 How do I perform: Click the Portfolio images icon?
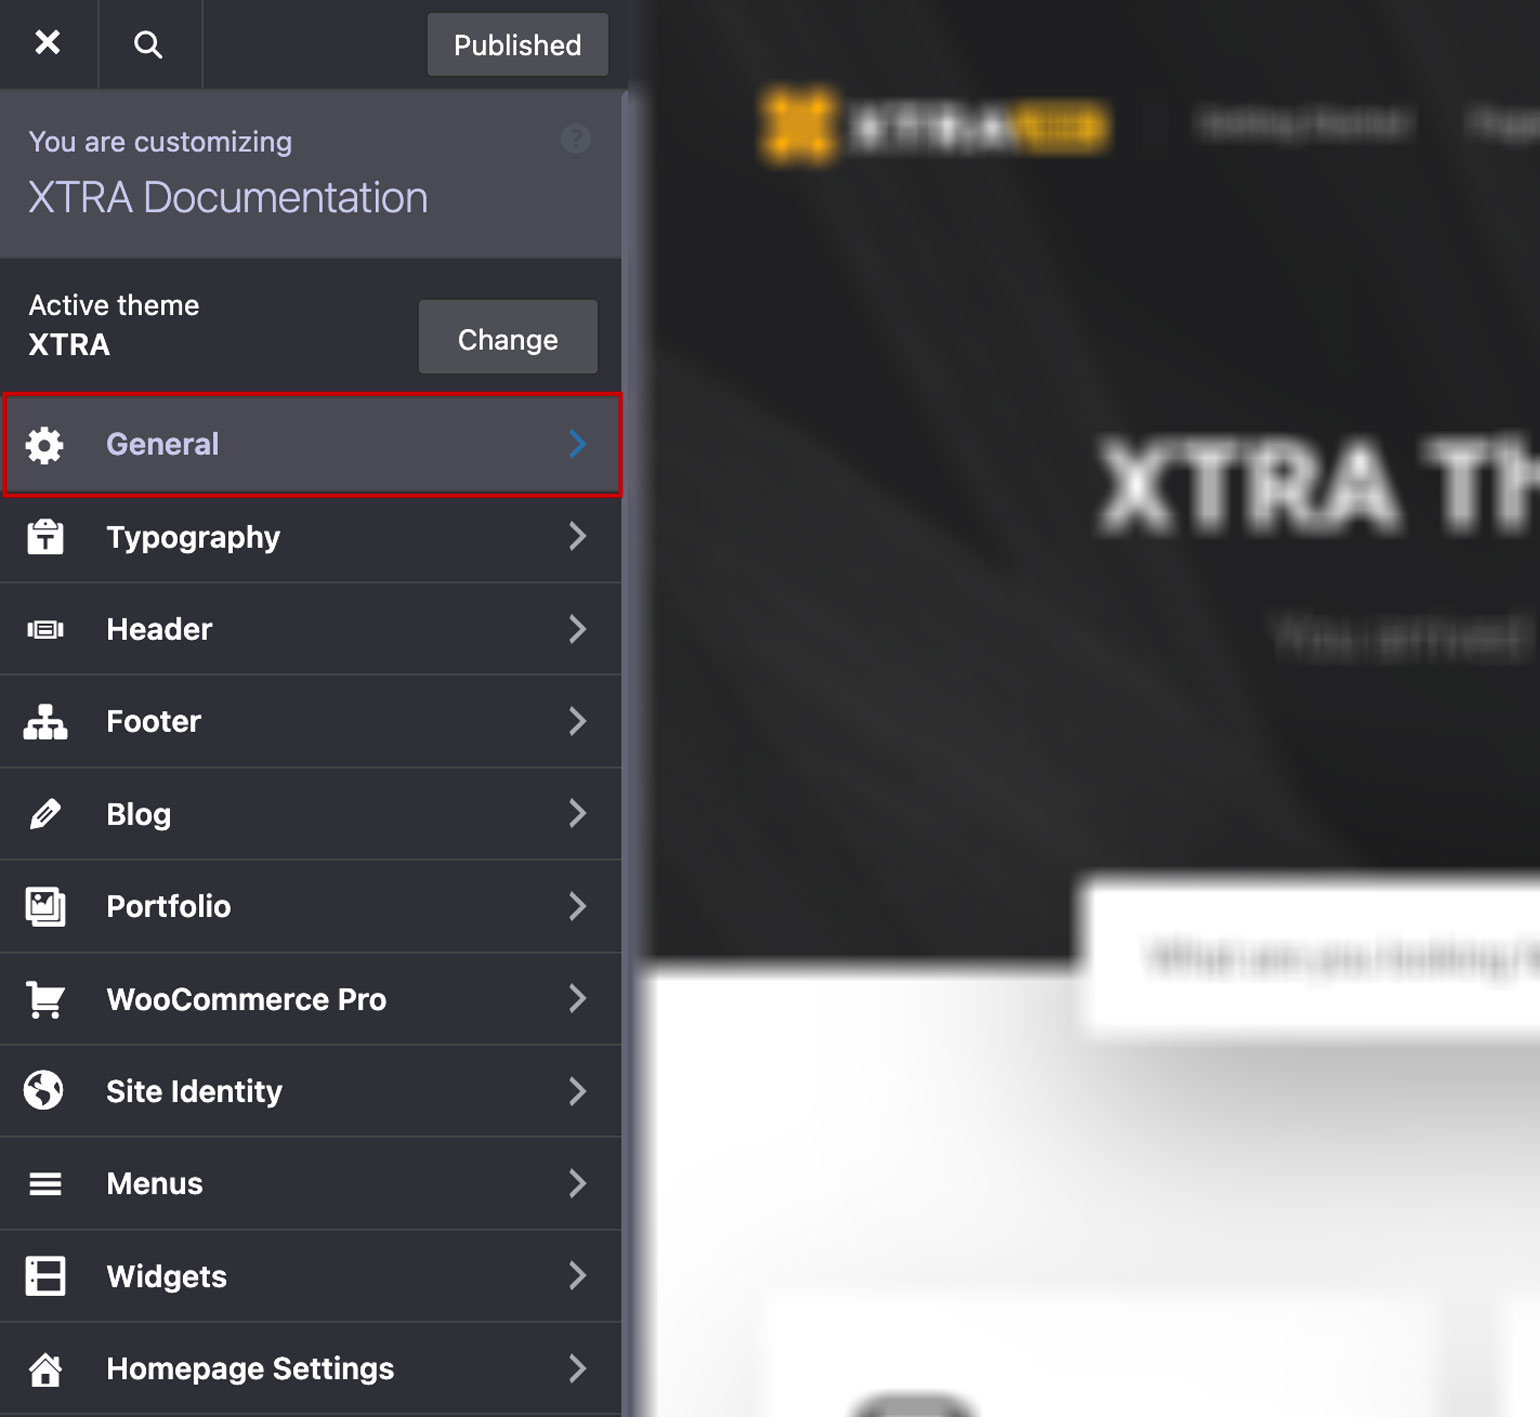45,907
